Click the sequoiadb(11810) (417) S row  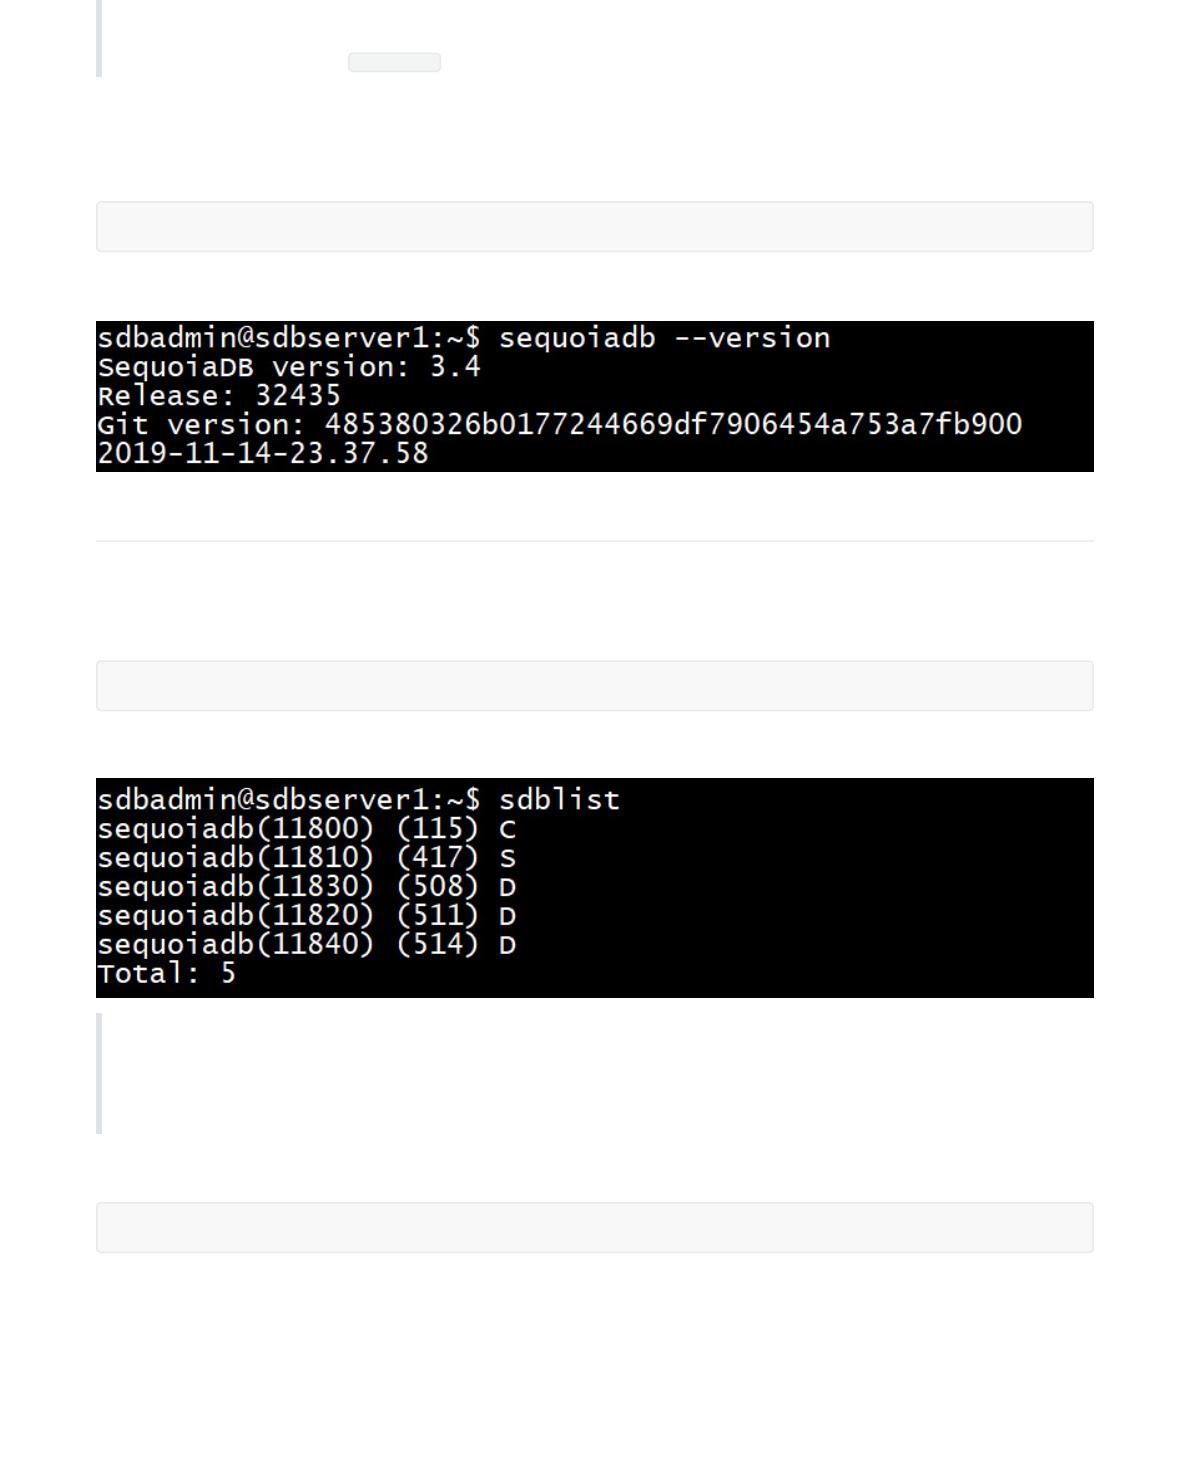(306, 857)
